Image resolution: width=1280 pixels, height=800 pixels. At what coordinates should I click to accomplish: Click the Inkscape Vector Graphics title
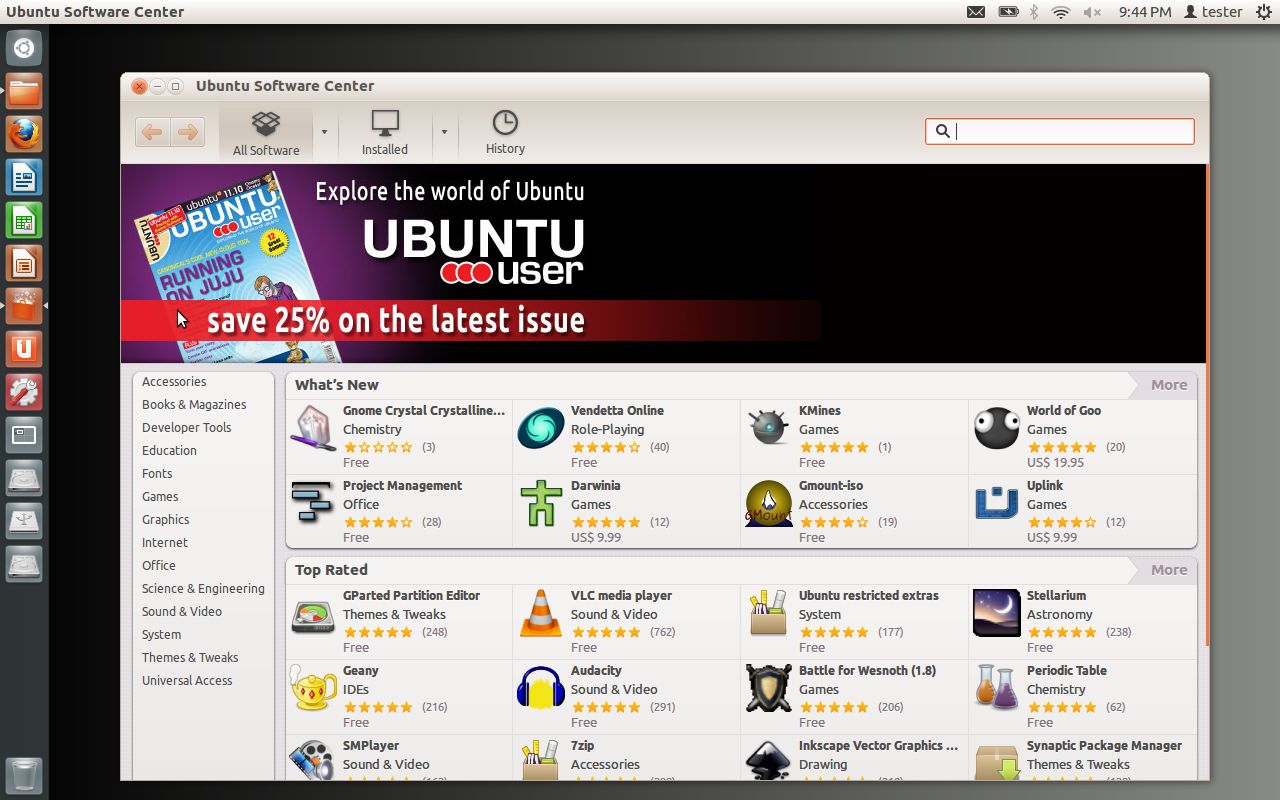coord(878,746)
